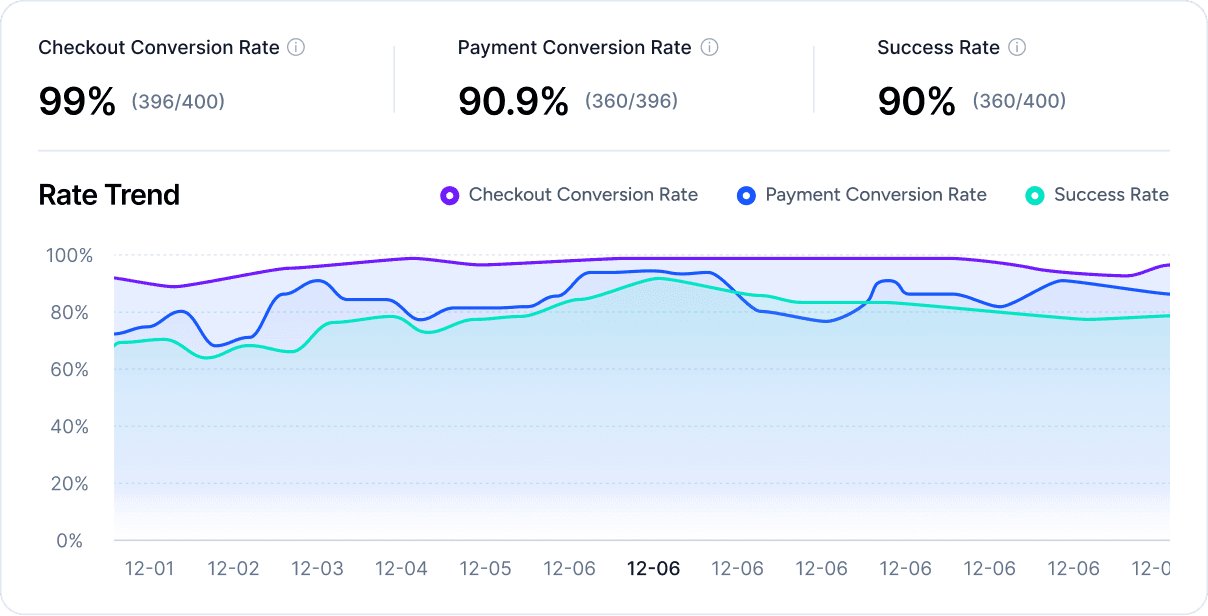Viewport: 1208px width, 616px height.
Task: Click the 12-04 axis date label
Action: tap(401, 568)
